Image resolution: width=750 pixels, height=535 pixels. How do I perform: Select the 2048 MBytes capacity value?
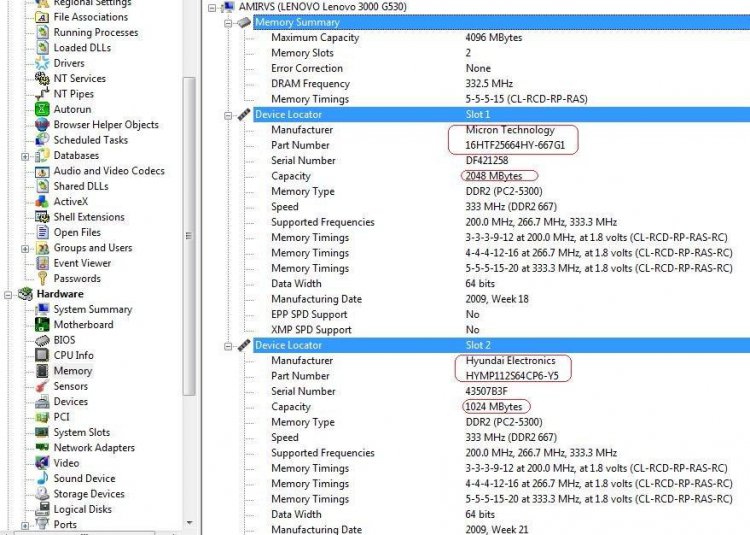[494, 176]
